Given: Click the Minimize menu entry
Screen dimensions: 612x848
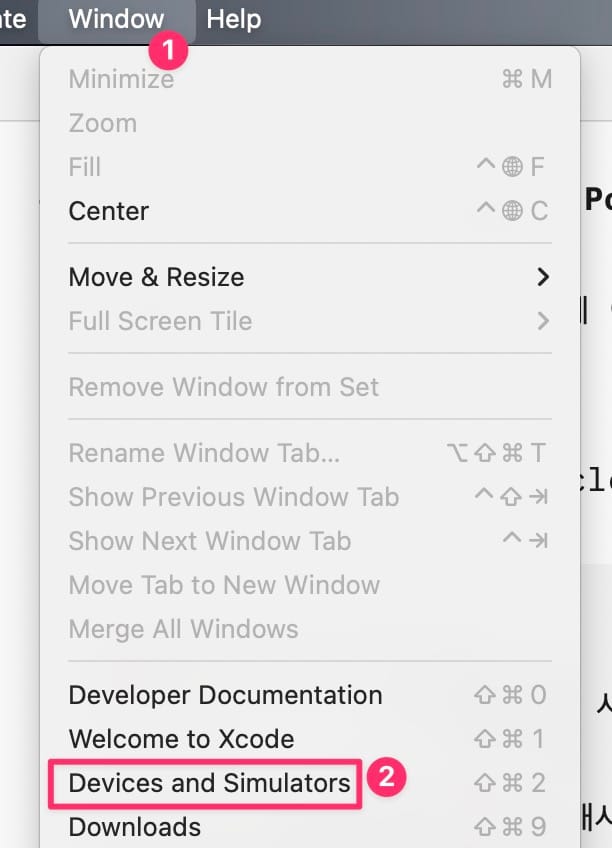Looking at the screenshot, I should (x=309, y=79).
